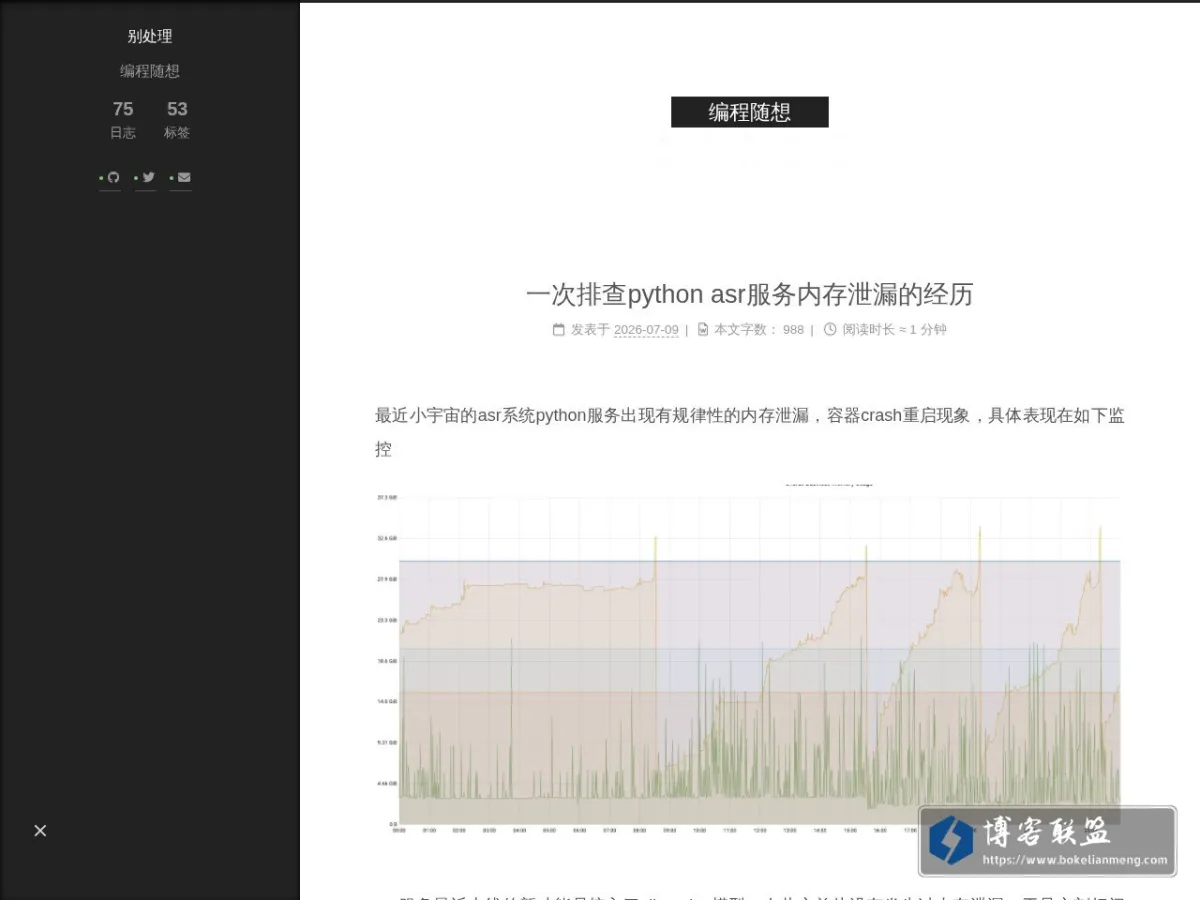Close the sidebar with the X icon
The width and height of the screenshot is (1200, 900).
(40, 831)
